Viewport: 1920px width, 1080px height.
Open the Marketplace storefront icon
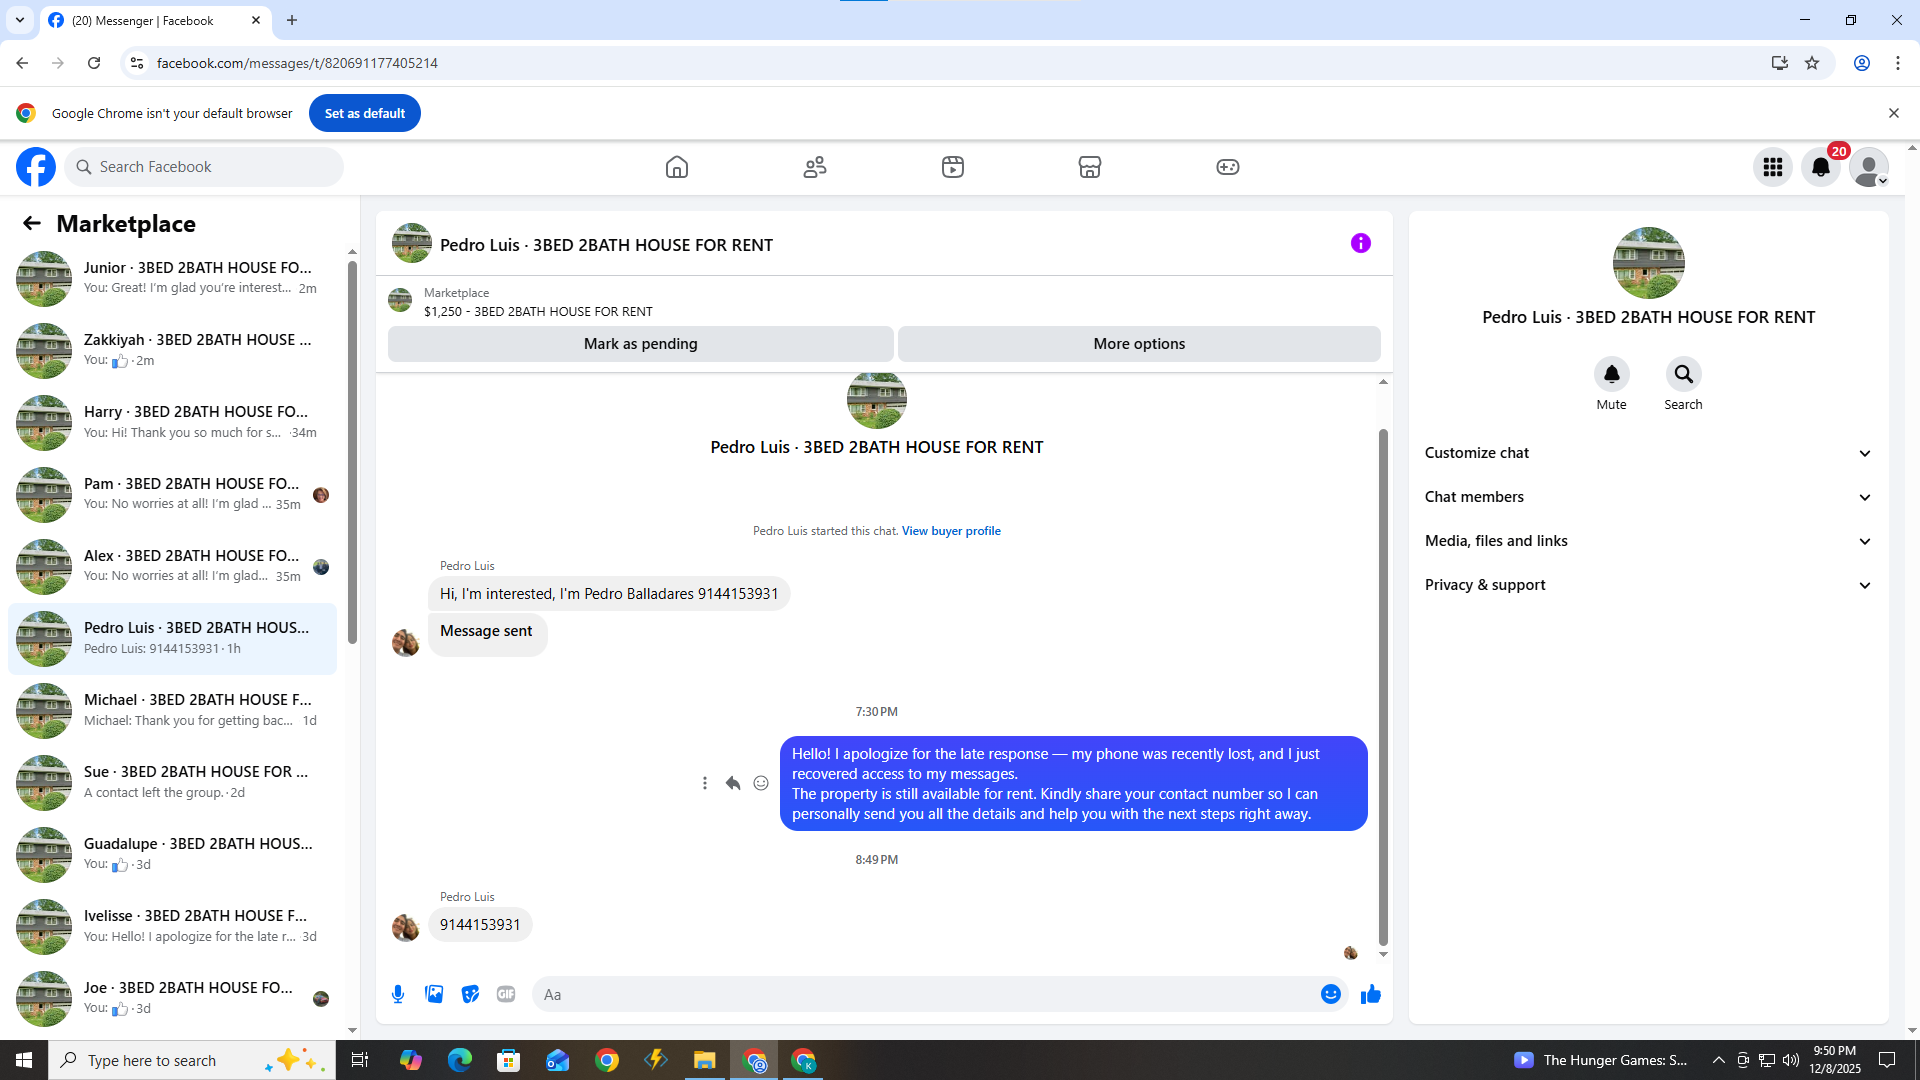point(1090,167)
